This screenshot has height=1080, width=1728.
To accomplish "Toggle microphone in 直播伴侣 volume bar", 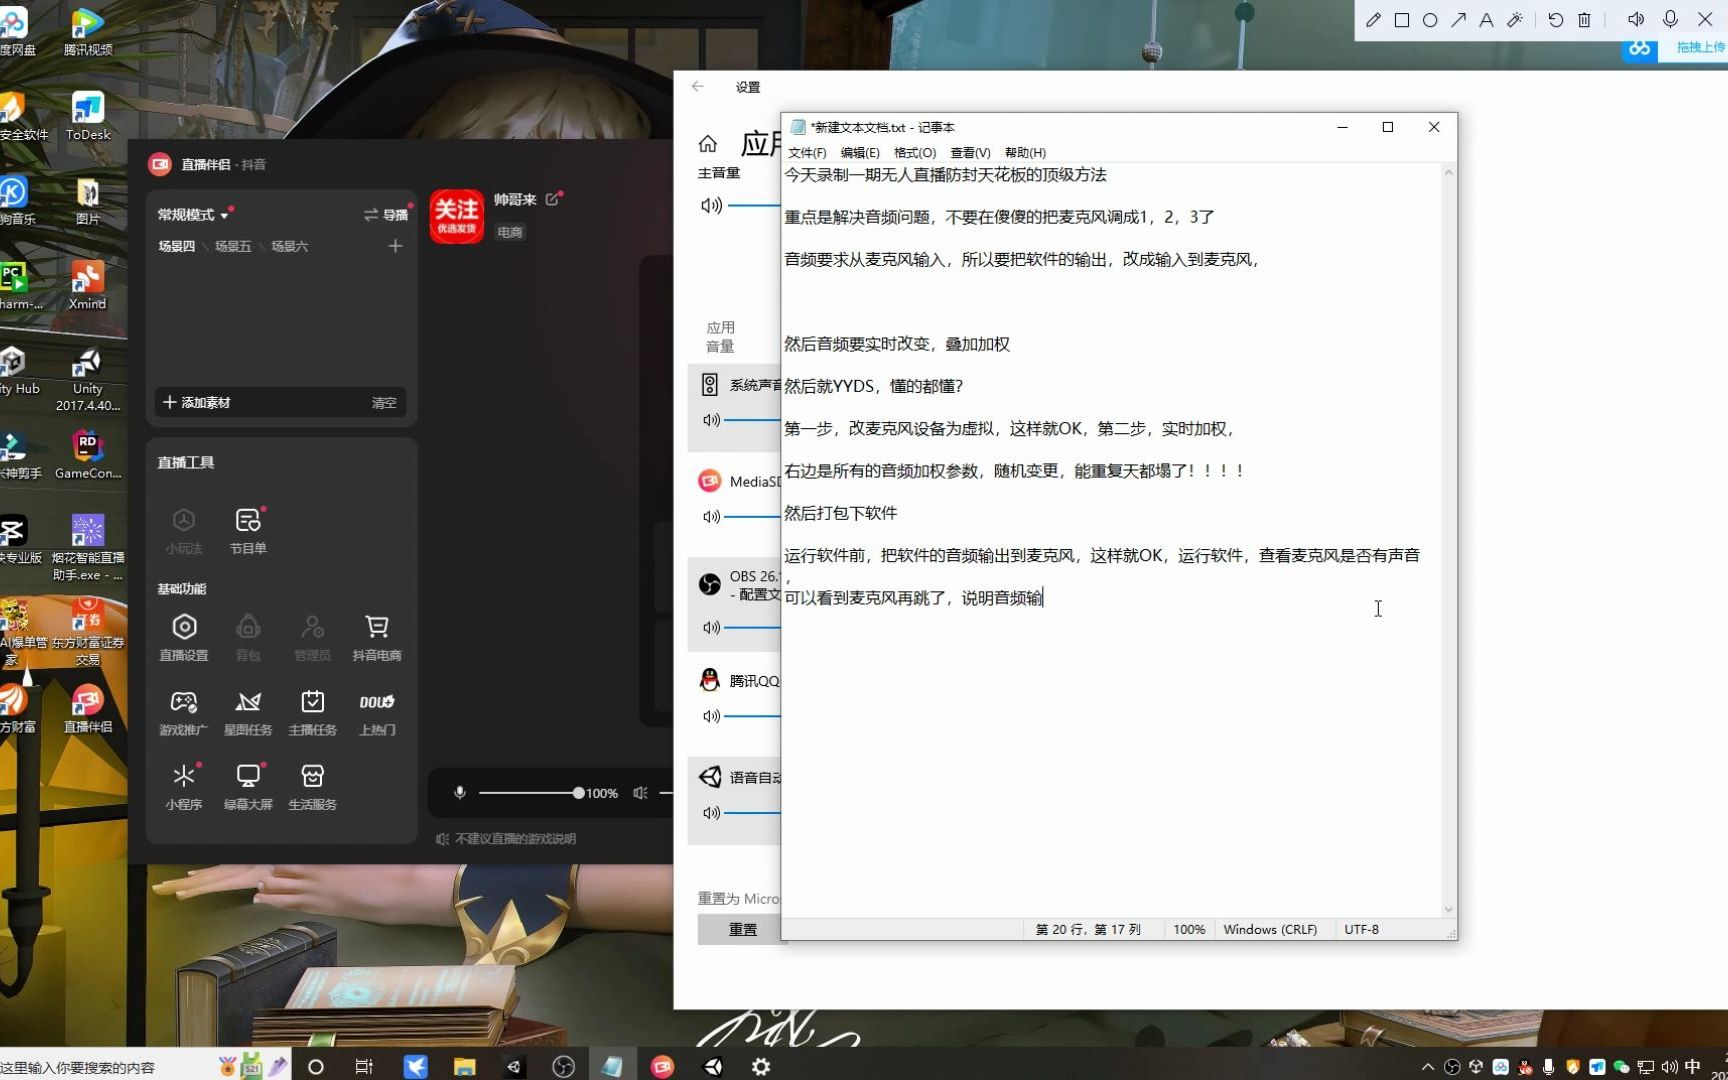I will coord(460,793).
